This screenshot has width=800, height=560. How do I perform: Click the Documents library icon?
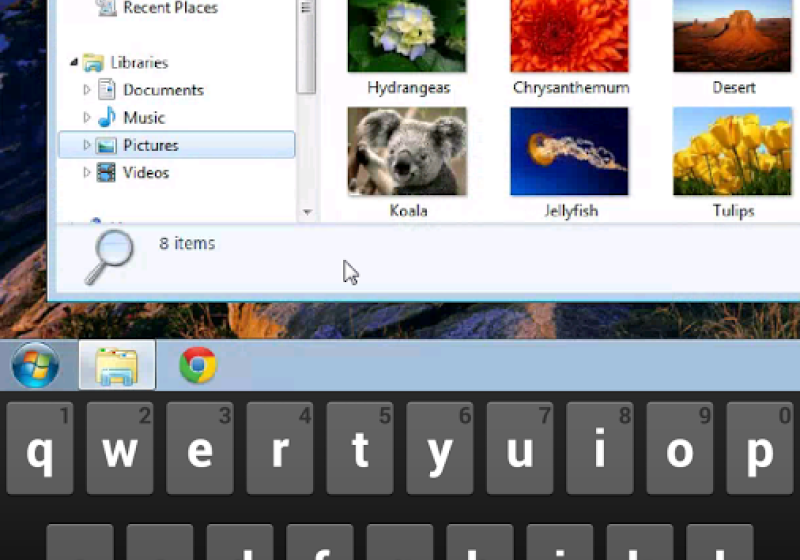[106, 90]
